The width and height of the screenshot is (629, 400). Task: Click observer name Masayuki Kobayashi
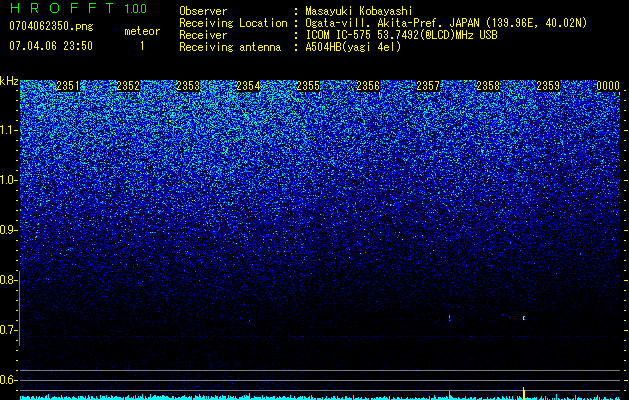(359, 11)
